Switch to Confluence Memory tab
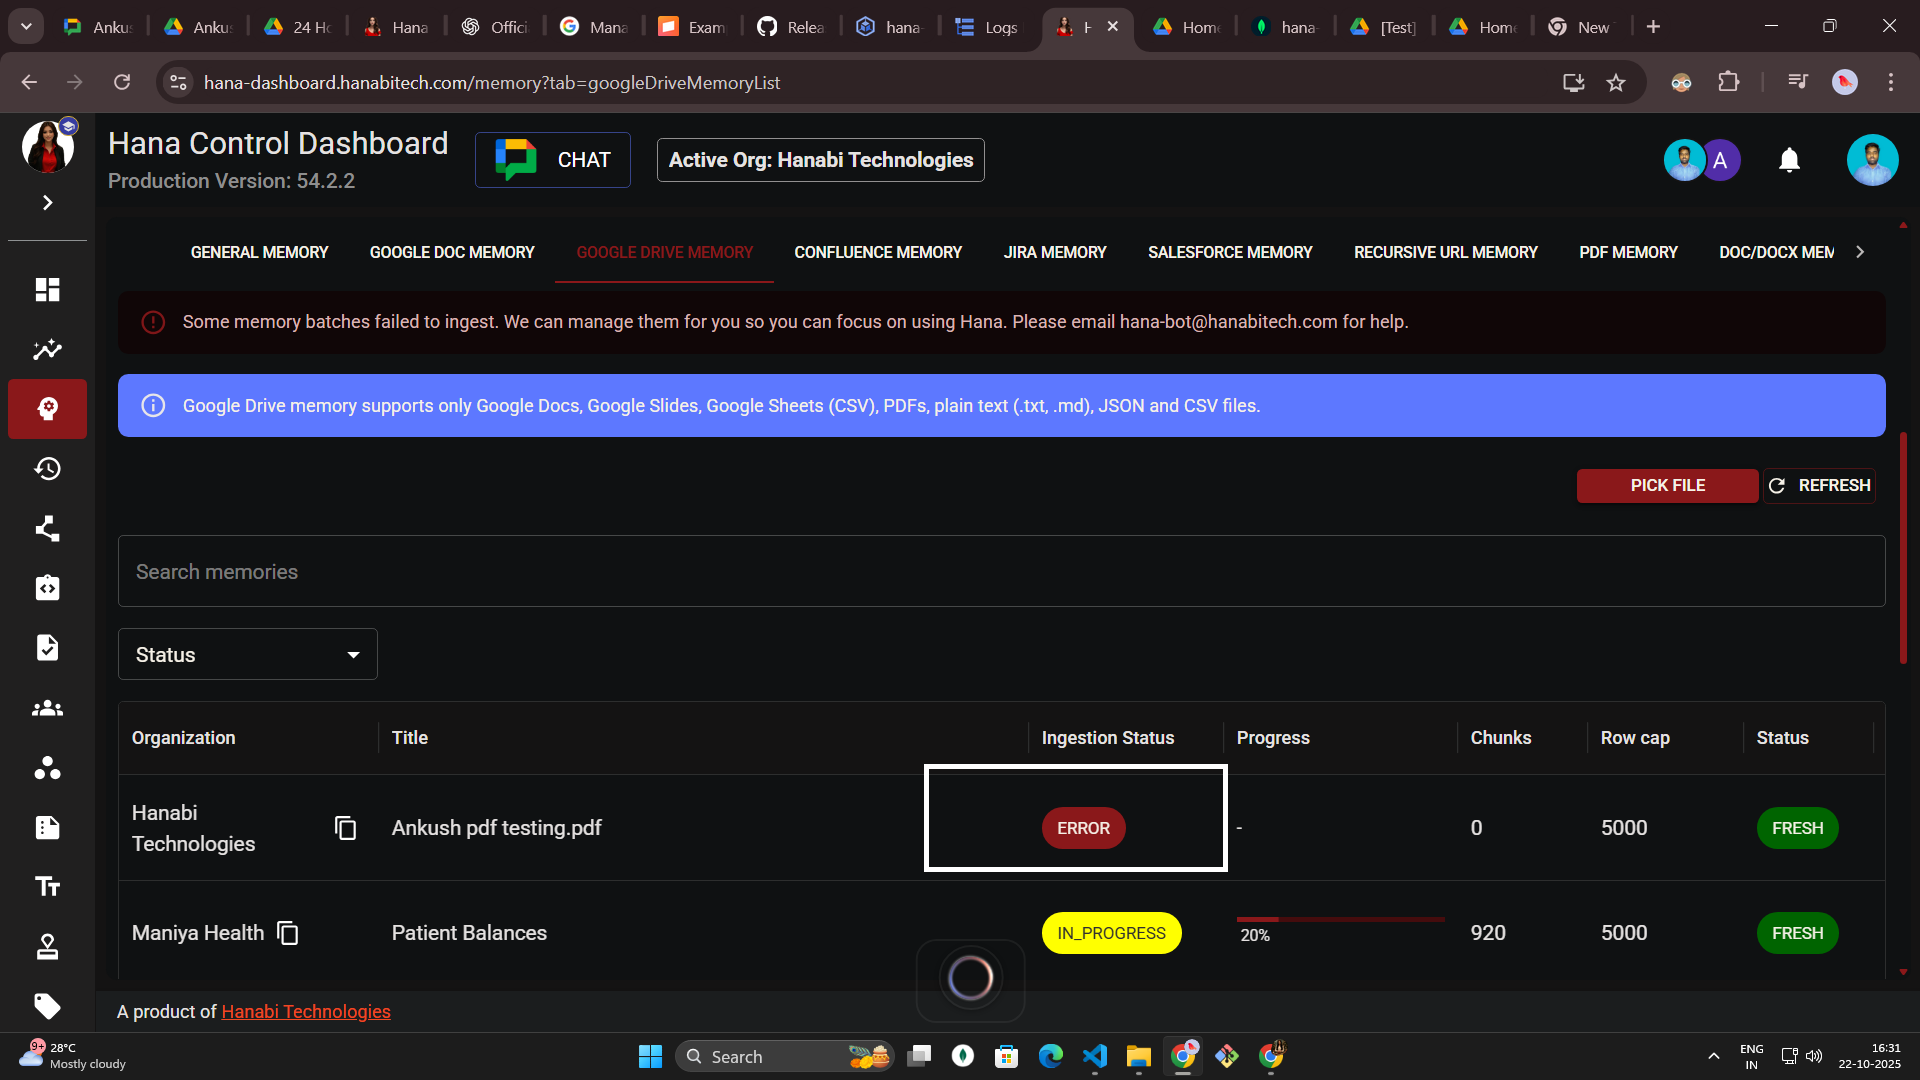The width and height of the screenshot is (1920, 1080). 877,253
